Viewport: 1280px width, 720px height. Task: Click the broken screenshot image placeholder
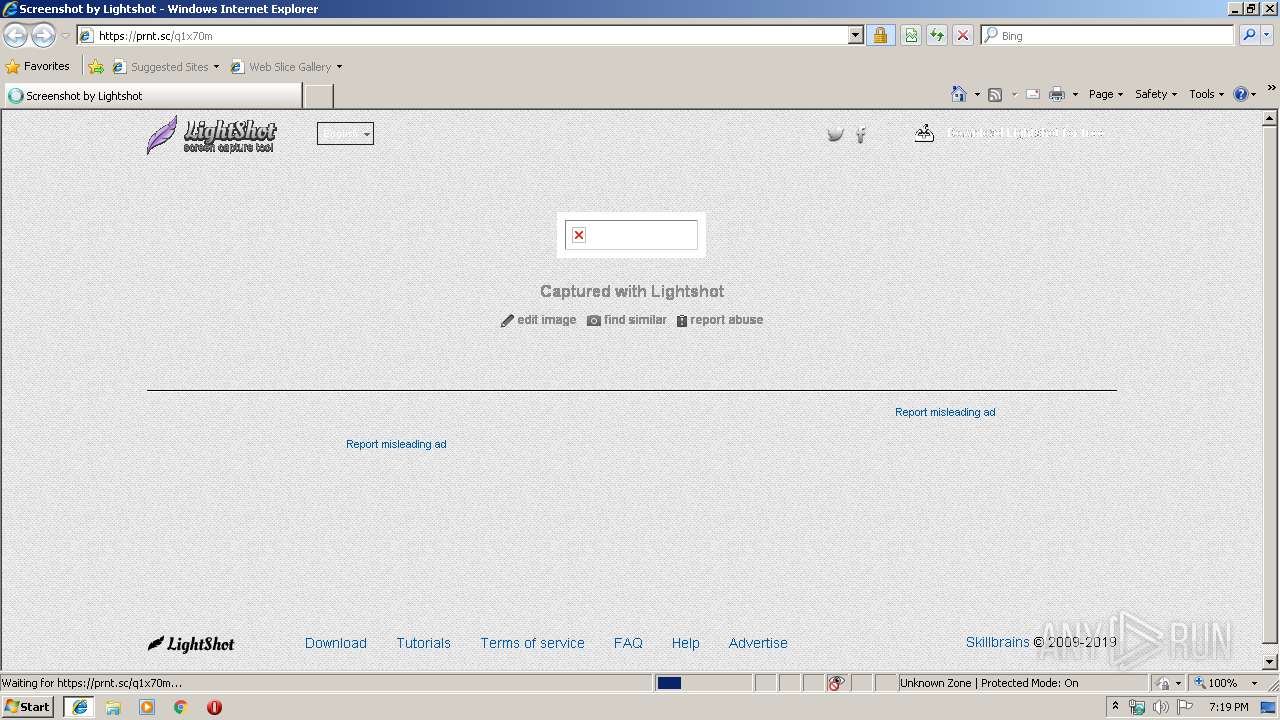(631, 235)
